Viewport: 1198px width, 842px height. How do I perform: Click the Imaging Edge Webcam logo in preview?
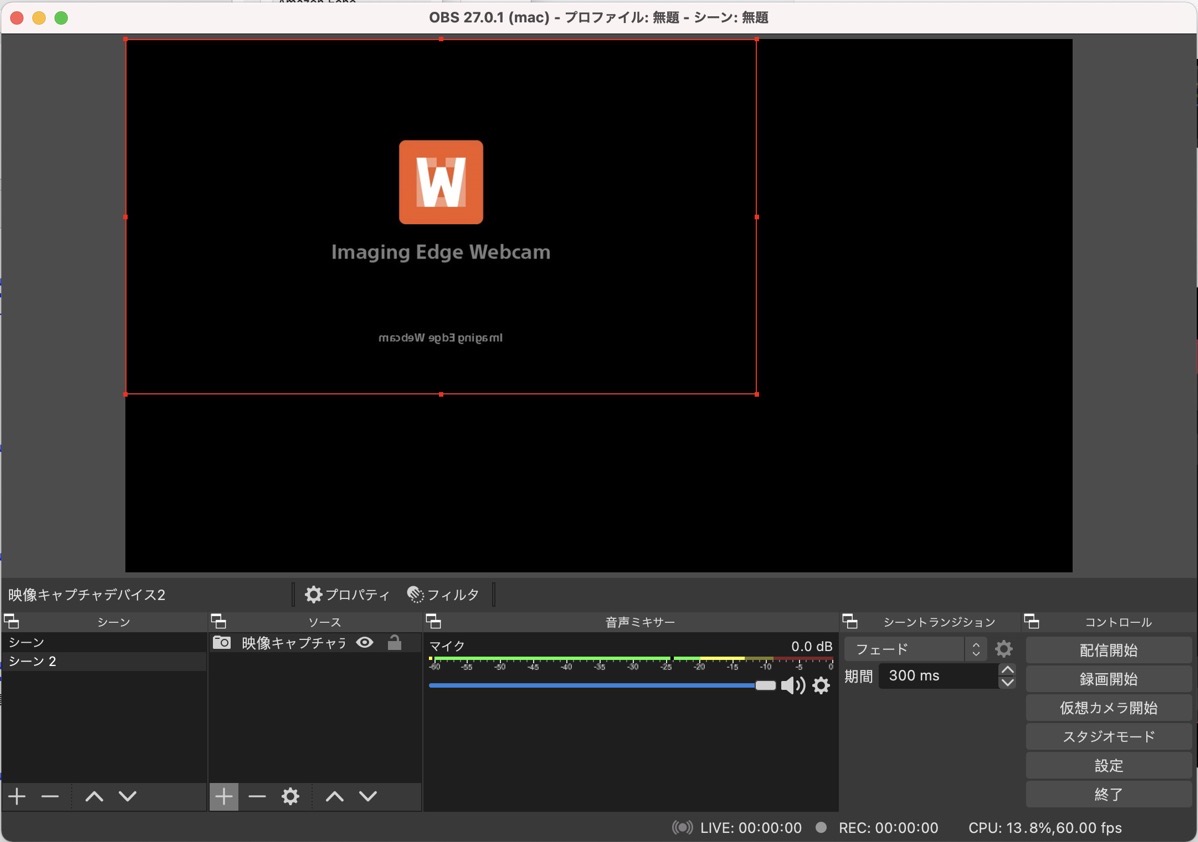pos(441,182)
